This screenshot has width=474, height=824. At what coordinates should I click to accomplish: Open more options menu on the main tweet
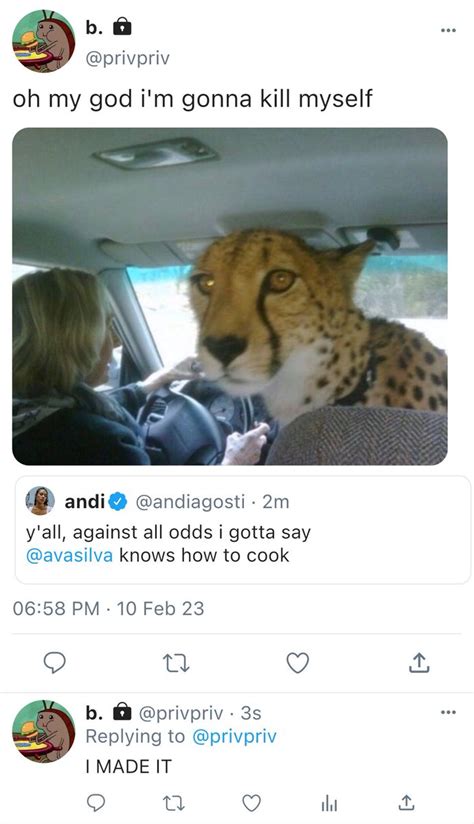(x=448, y=30)
